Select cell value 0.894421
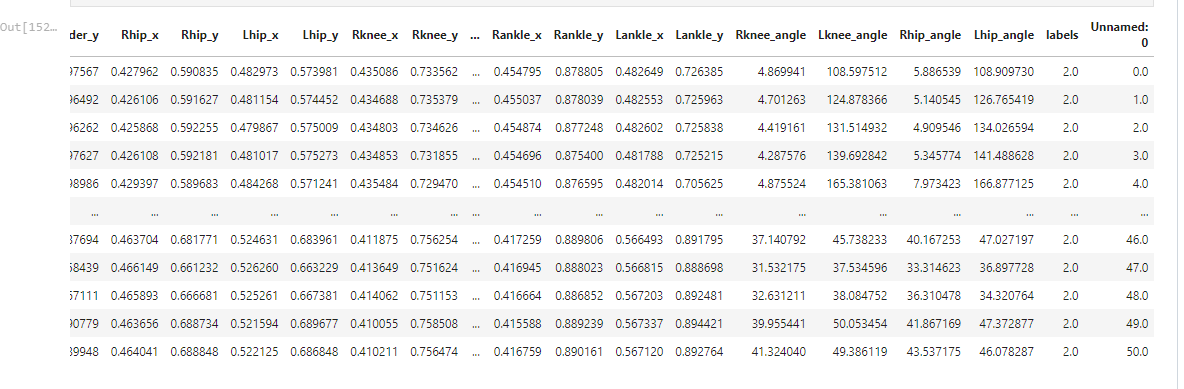The height and width of the screenshot is (389, 1184). pyautogui.click(x=699, y=323)
